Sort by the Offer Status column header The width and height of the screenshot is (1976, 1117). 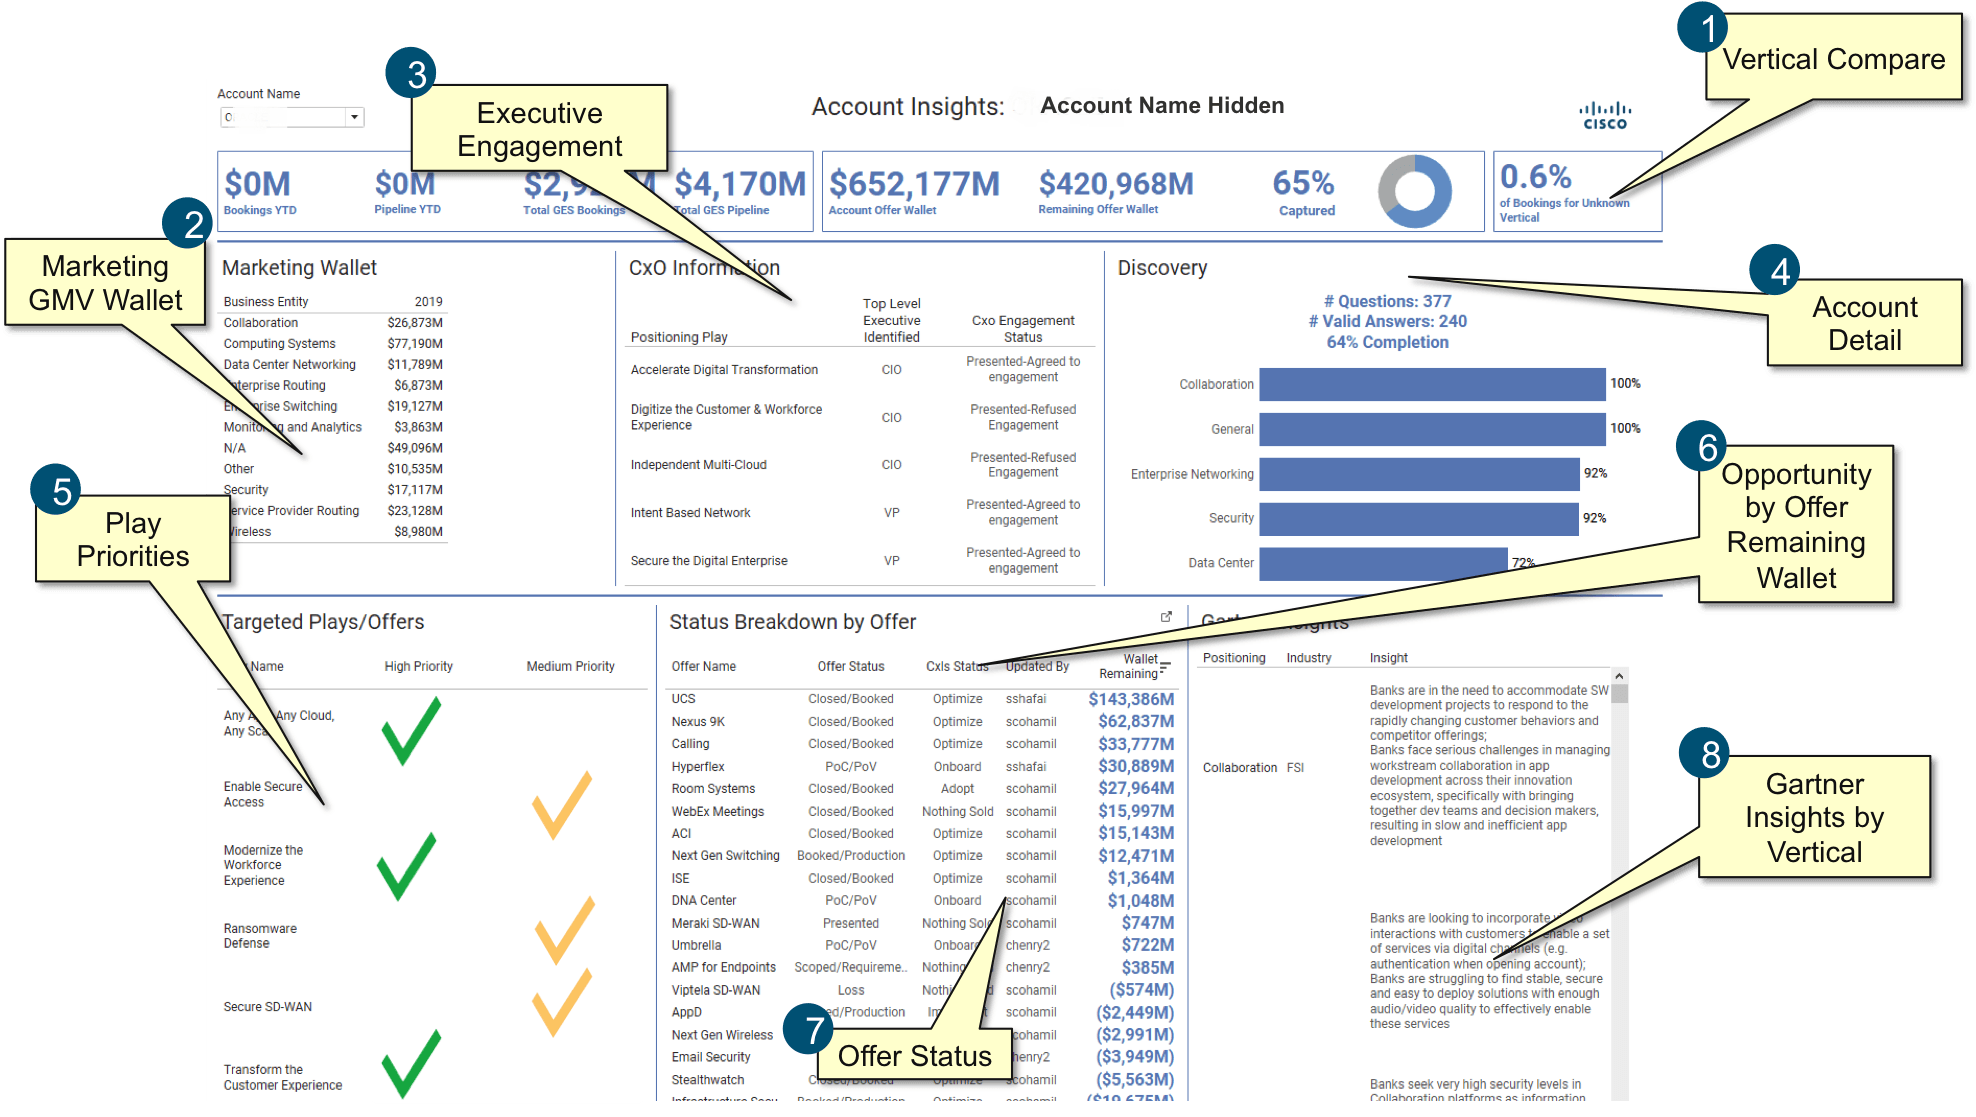click(851, 667)
